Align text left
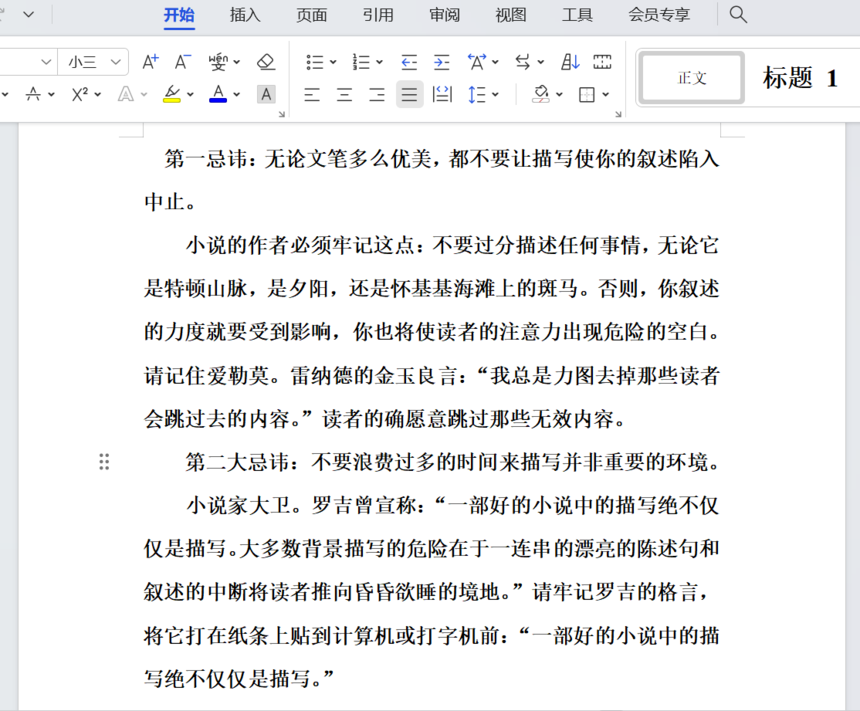The height and width of the screenshot is (711, 860). coord(312,95)
